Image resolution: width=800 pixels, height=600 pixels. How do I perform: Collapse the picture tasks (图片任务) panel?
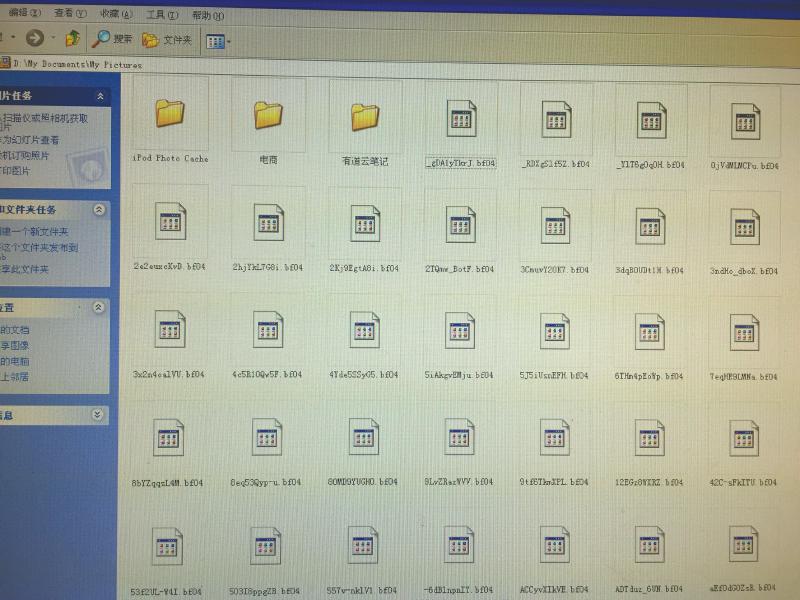100,96
